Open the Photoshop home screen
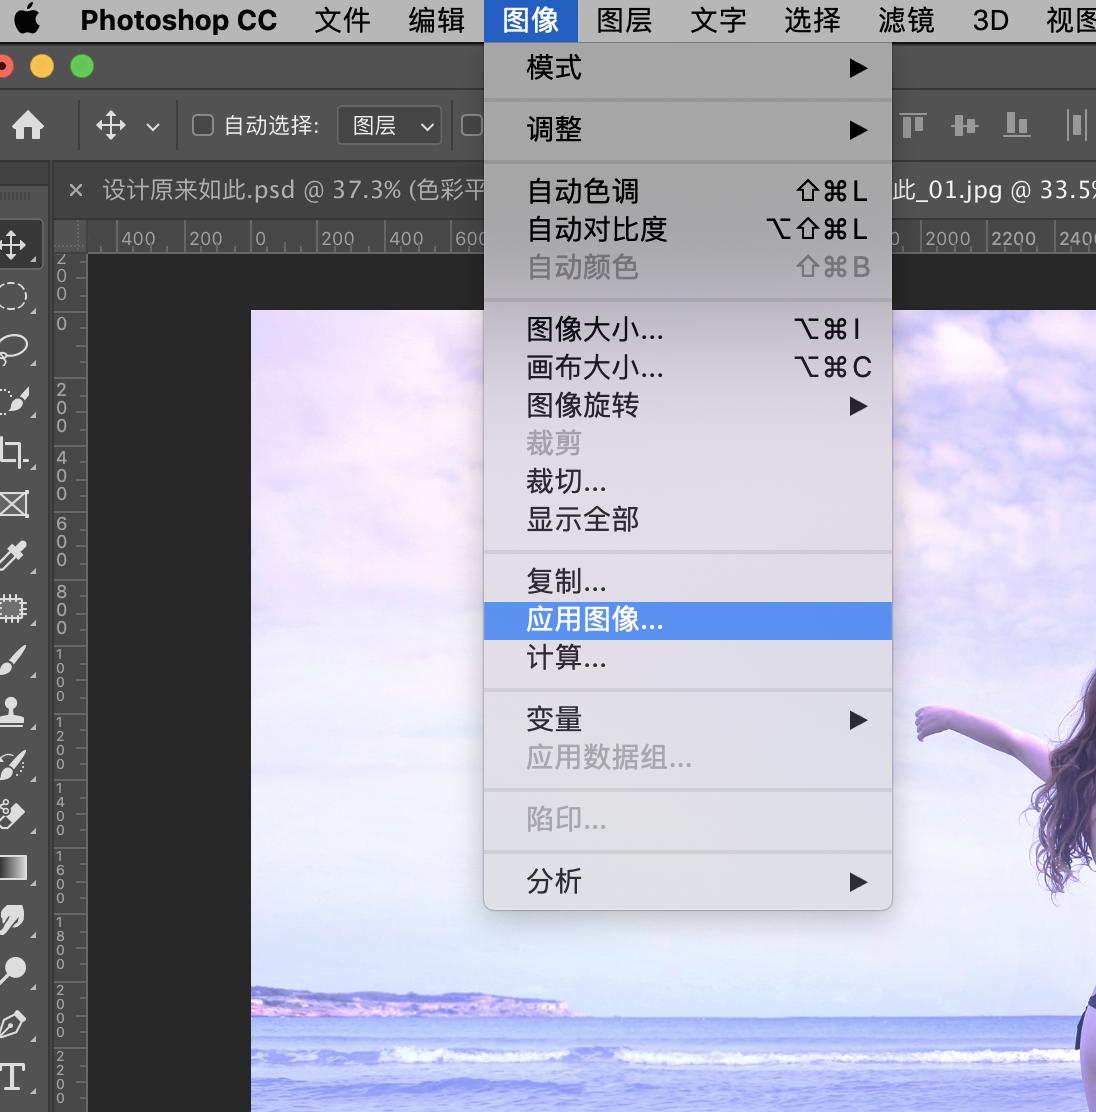This screenshot has width=1096, height=1112. [x=28, y=125]
